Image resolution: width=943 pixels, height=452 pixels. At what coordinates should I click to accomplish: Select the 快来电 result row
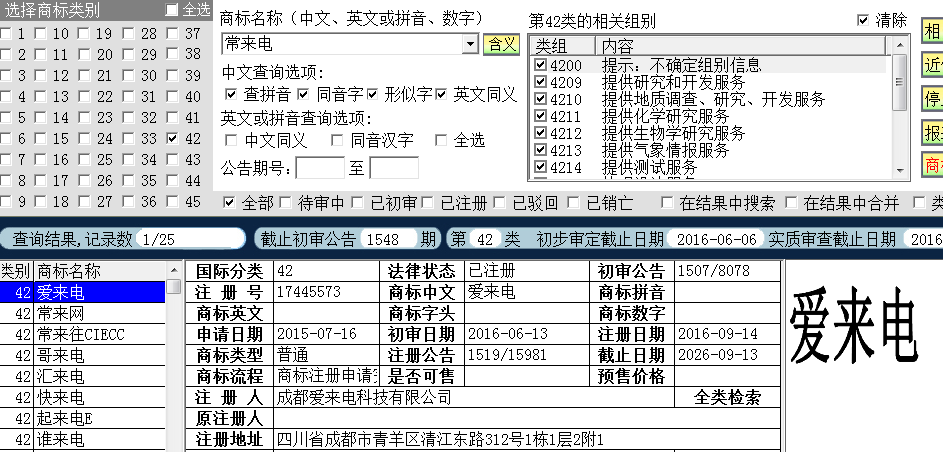(82, 397)
